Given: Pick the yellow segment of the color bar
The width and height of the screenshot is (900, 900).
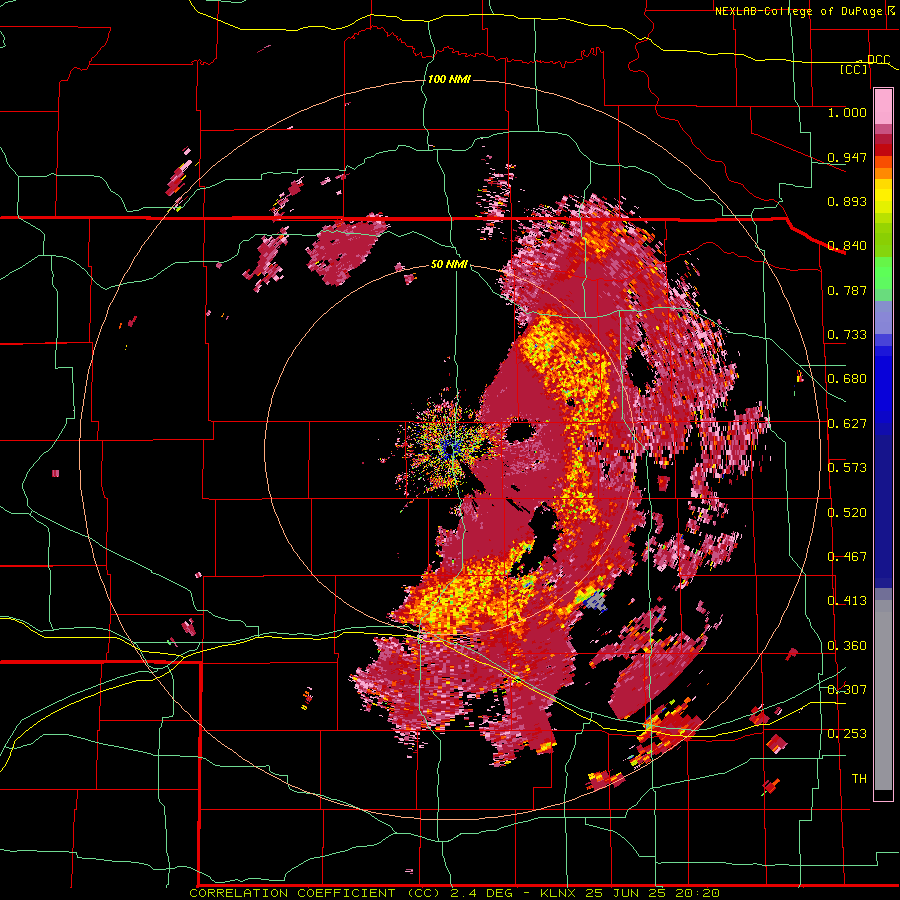Looking at the screenshot, I should 883,197.
